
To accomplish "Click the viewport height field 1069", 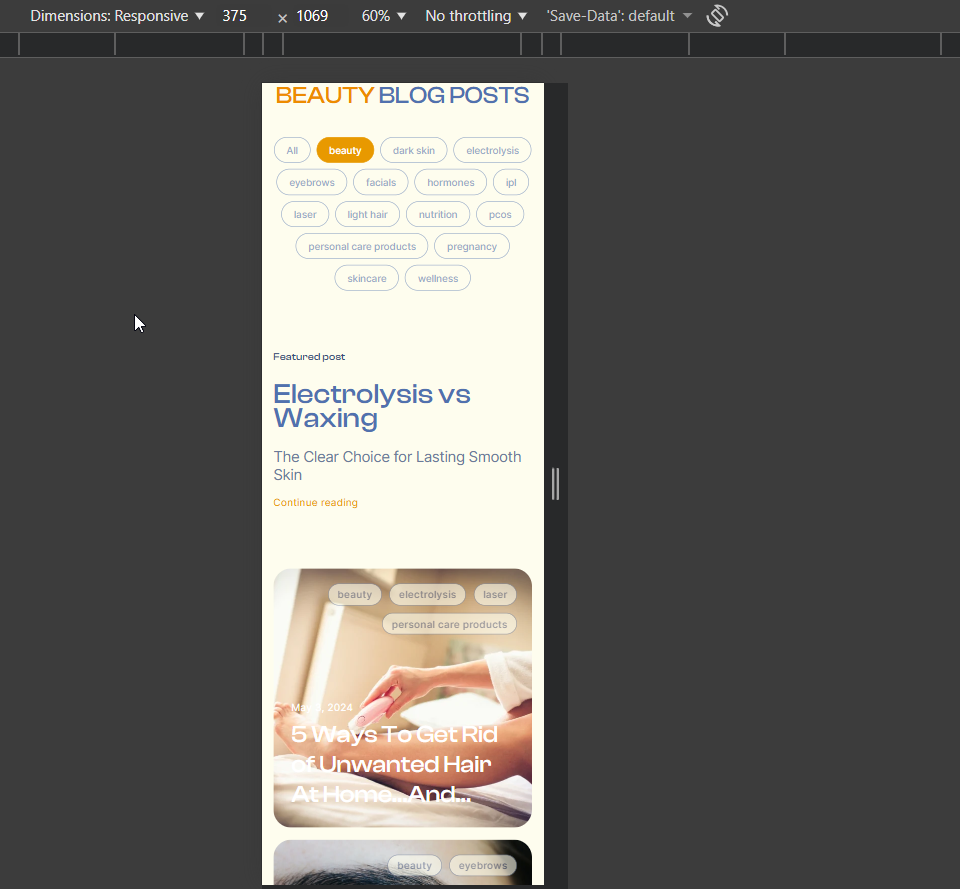I will [x=312, y=16].
